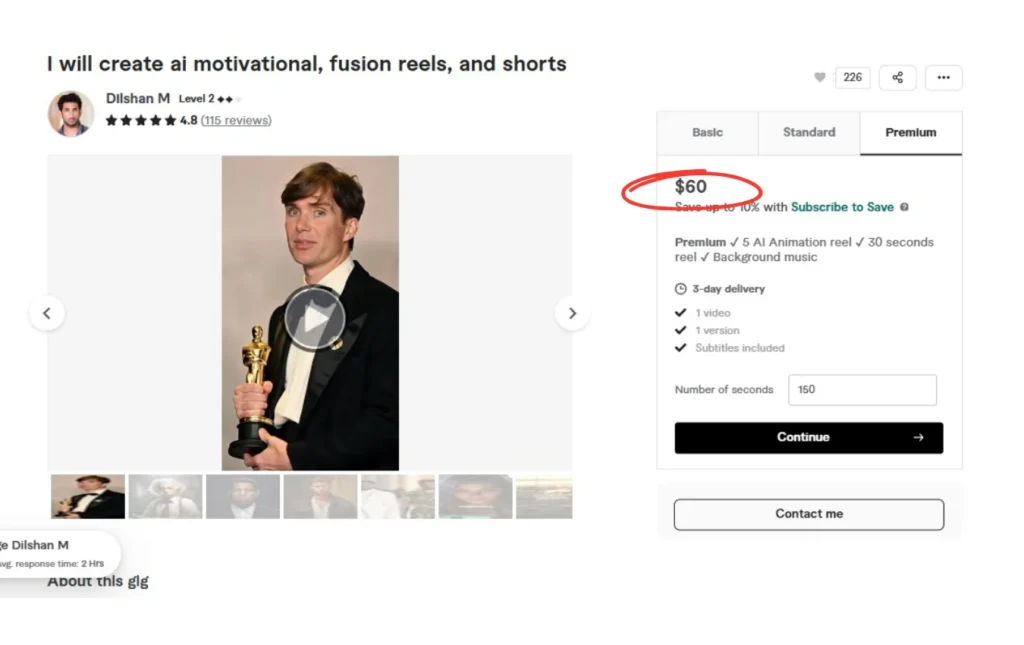
Task: Choose the Premium package tab
Action: (910, 133)
